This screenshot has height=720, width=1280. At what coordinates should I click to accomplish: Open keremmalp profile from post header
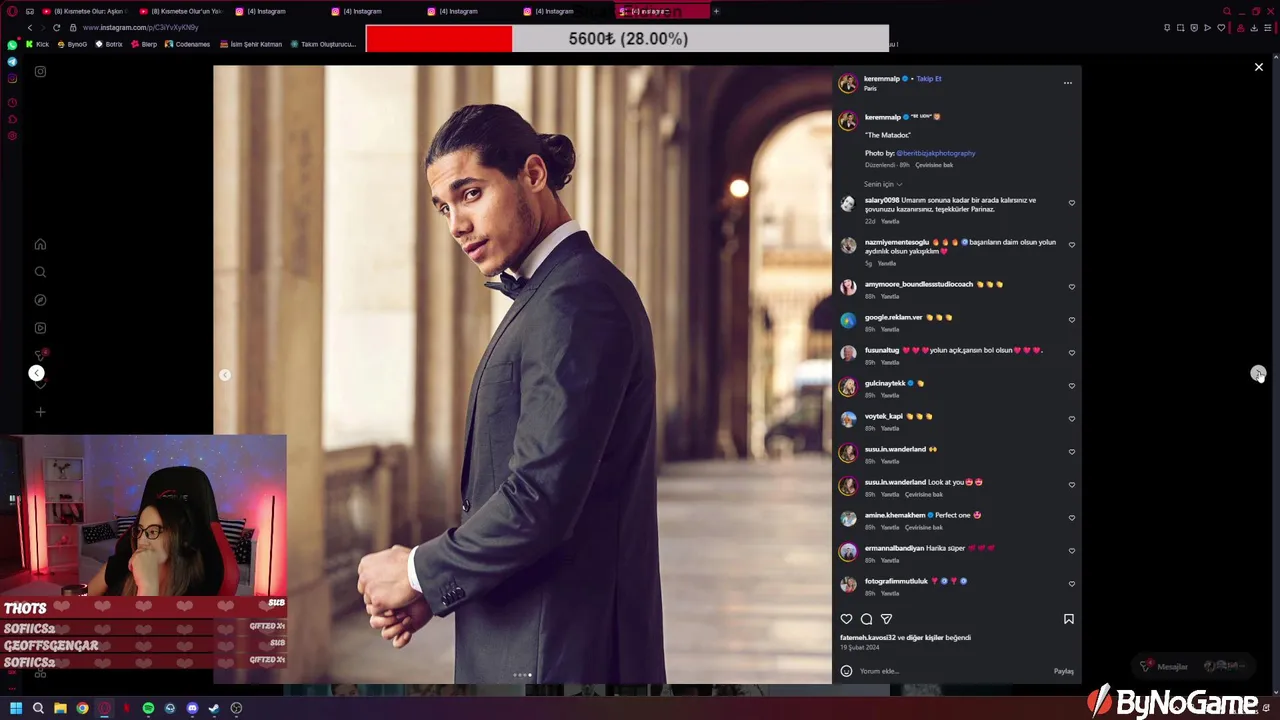882,78
